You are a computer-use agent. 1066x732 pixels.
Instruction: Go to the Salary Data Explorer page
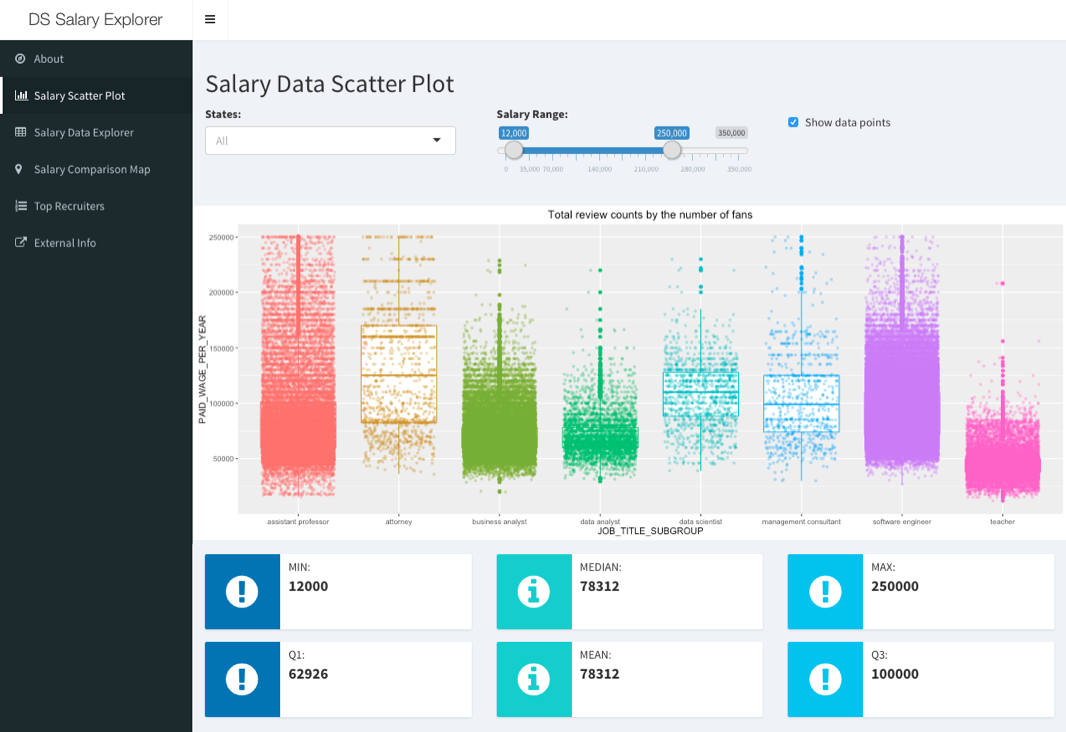click(83, 132)
